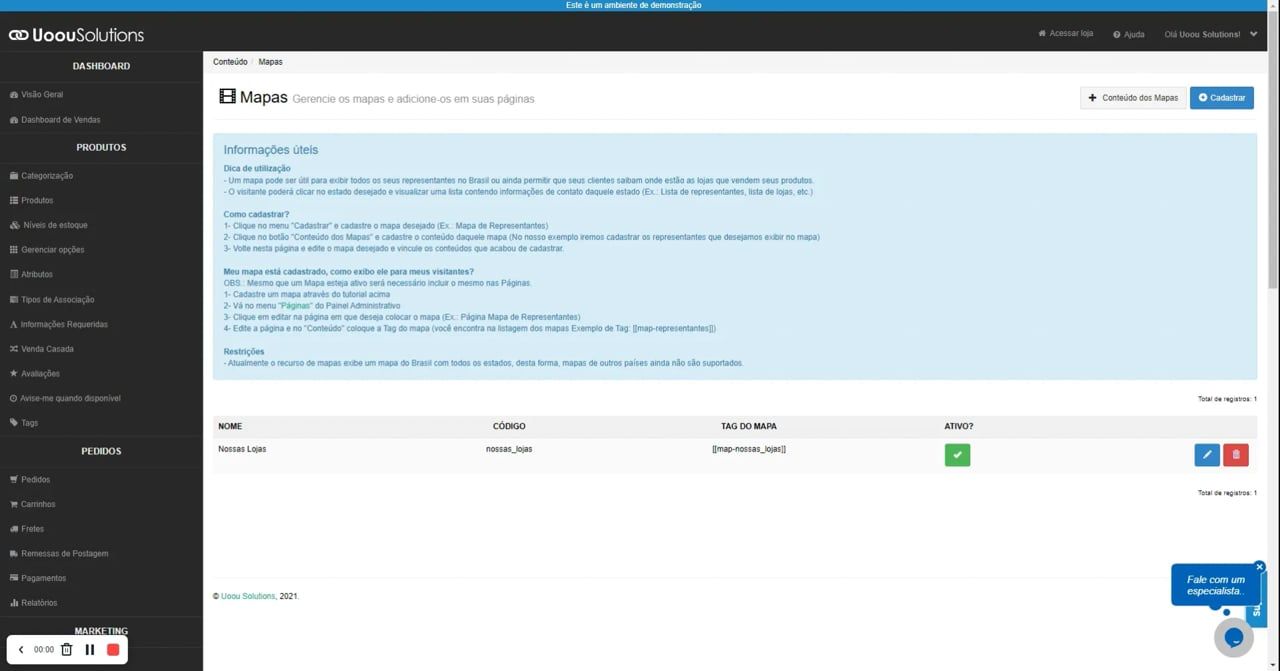Click the Venda Casada shuffle icon

point(13,349)
